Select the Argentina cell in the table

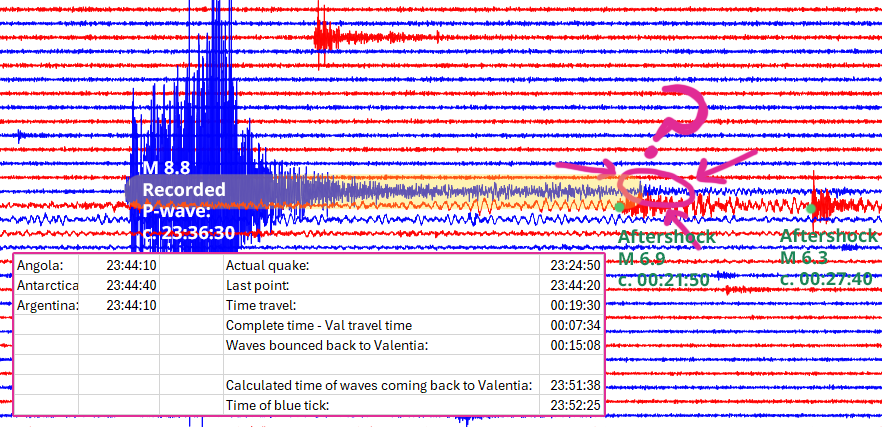pos(47,306)
